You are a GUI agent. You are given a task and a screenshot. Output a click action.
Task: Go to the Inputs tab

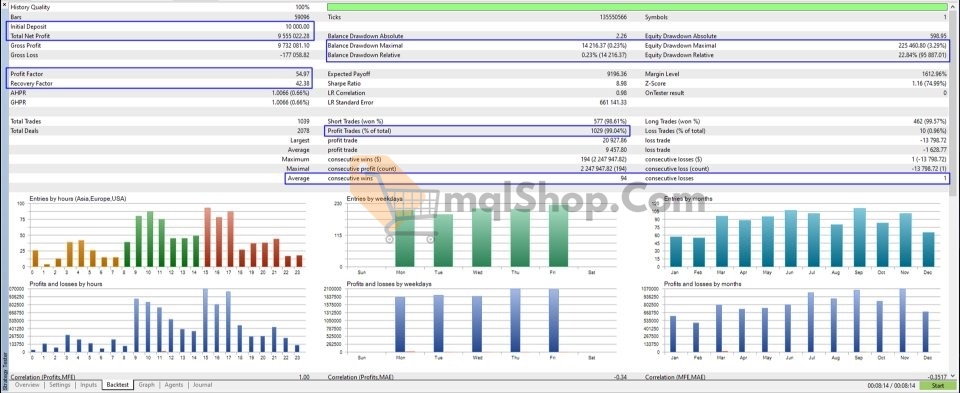(89, 385)
